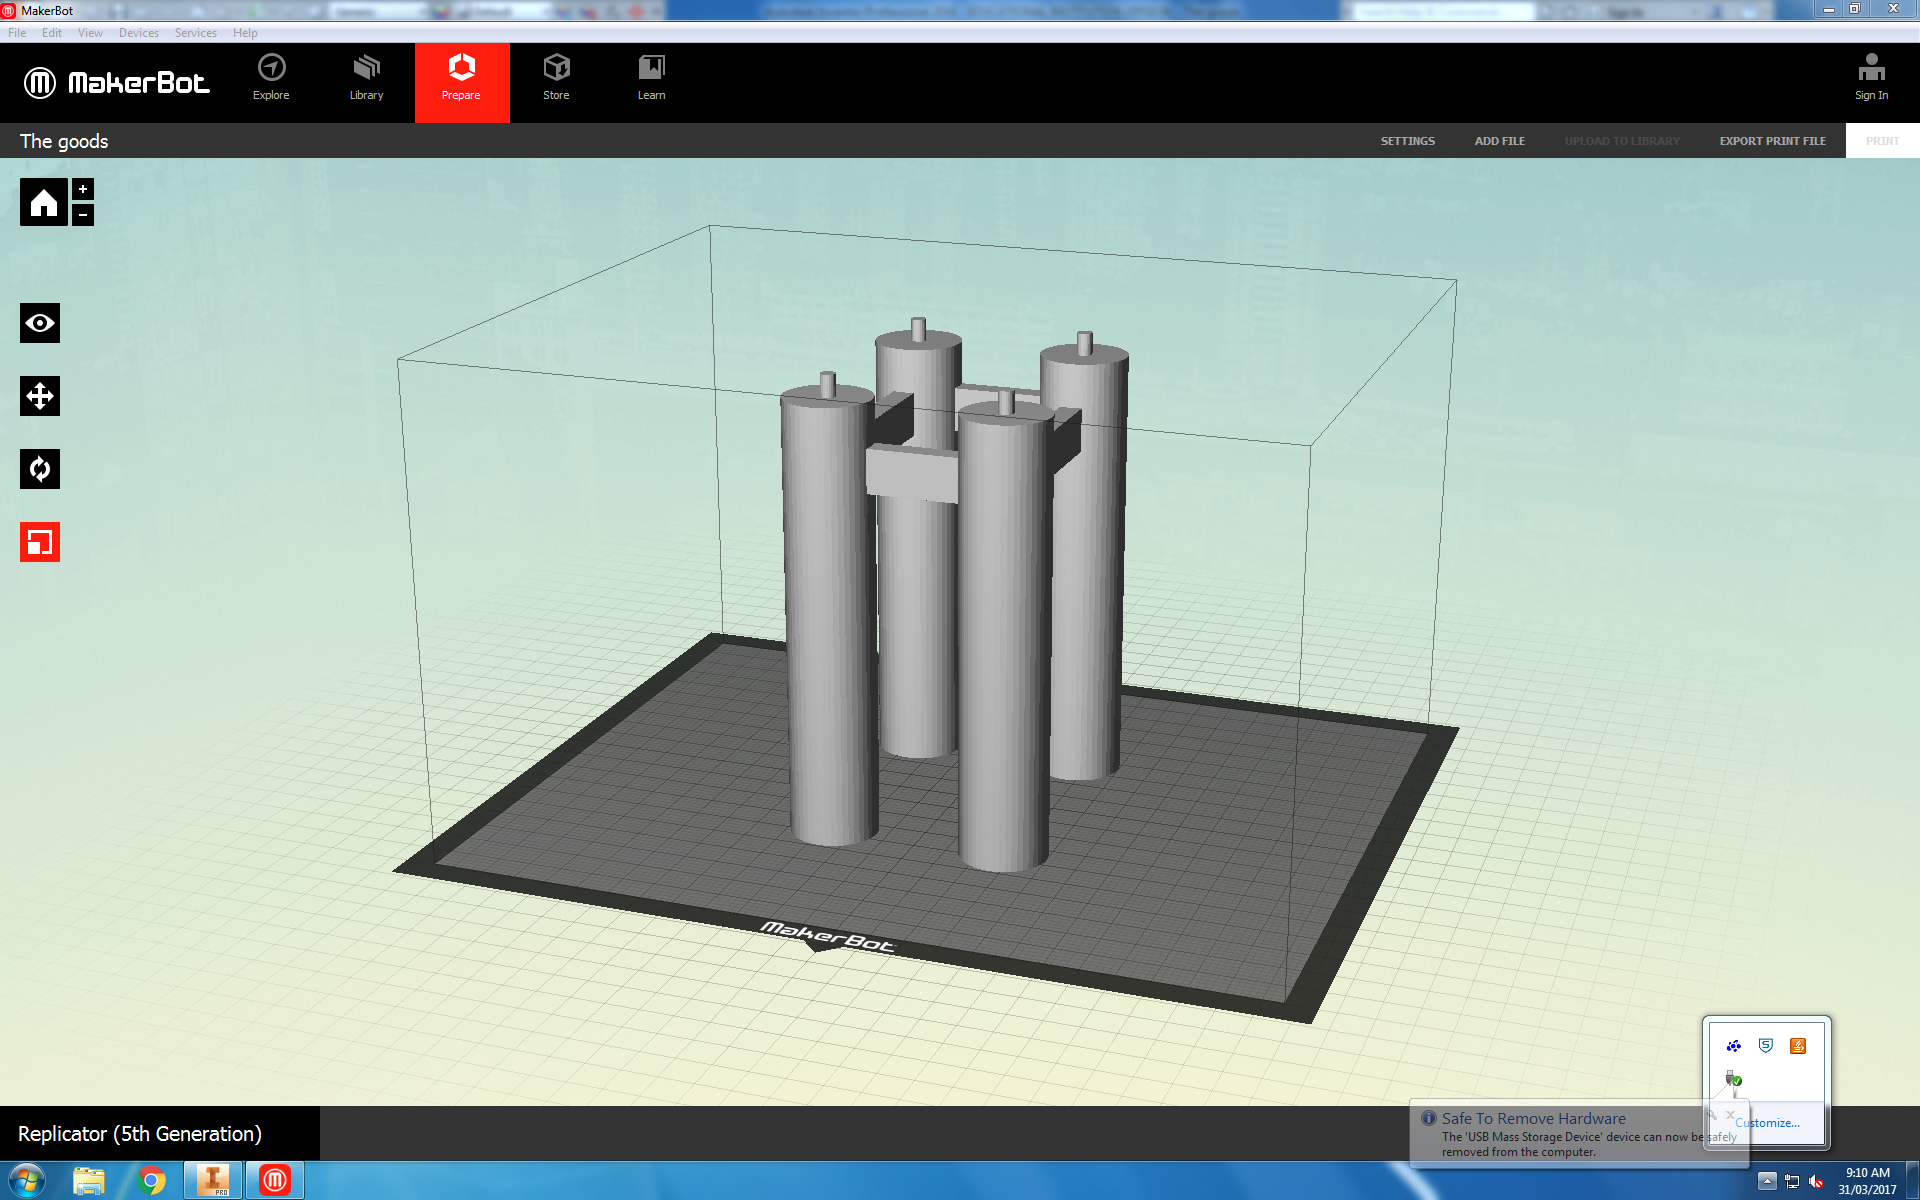Show hidden tray icons arrow
1920x1200 pixels.
pos(1767,1182)
